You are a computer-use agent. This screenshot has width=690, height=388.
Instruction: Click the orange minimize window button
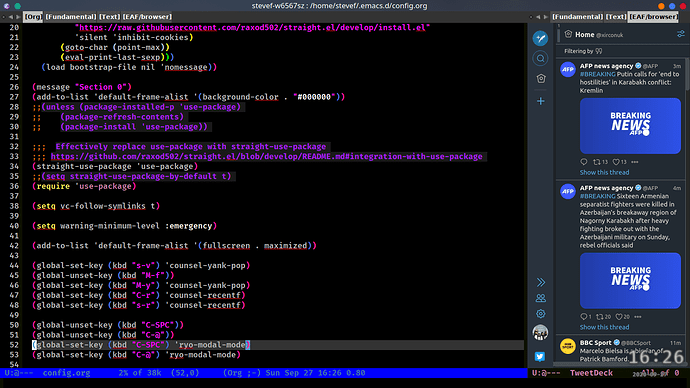coord(661,6)
